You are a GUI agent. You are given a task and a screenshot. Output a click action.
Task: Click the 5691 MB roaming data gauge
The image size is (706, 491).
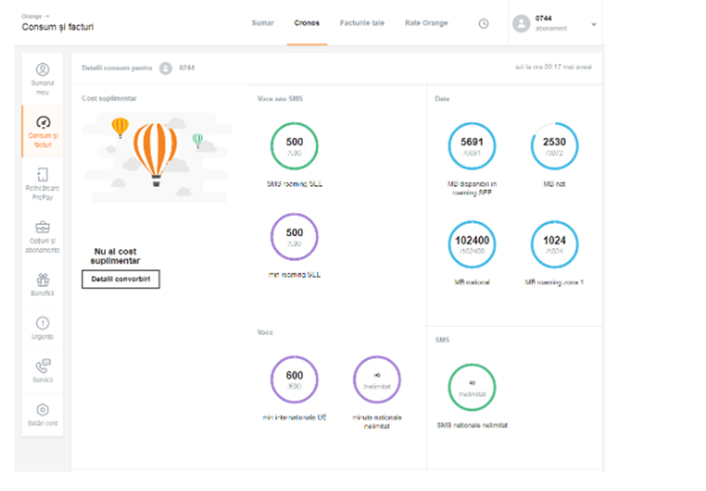pyautogui.click(x=471, y=148)
